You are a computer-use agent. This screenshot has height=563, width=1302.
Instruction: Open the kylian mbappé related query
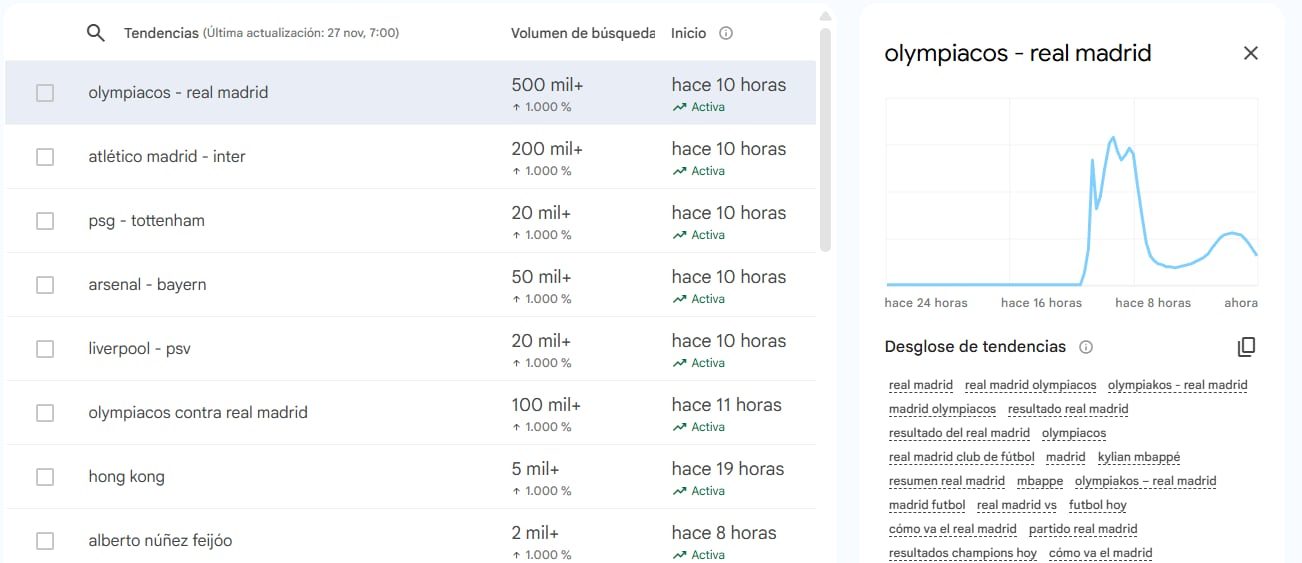pos(1138,457)
